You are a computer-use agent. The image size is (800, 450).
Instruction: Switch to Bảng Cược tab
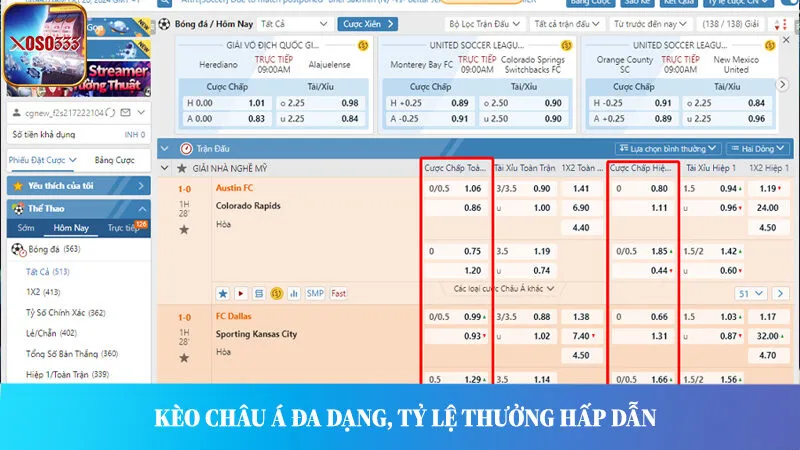[115, 160]
